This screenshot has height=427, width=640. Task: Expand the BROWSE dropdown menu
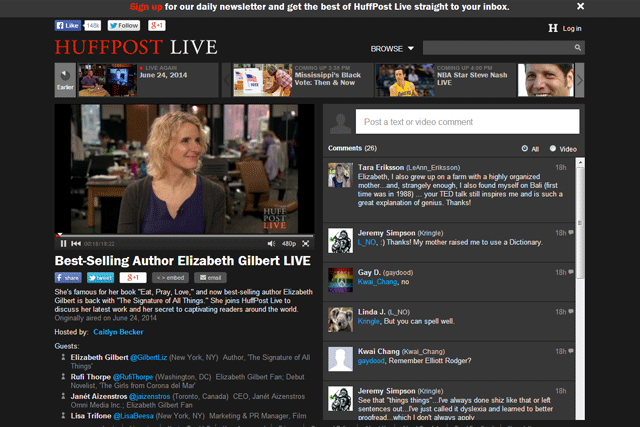[x=392, y=49]
